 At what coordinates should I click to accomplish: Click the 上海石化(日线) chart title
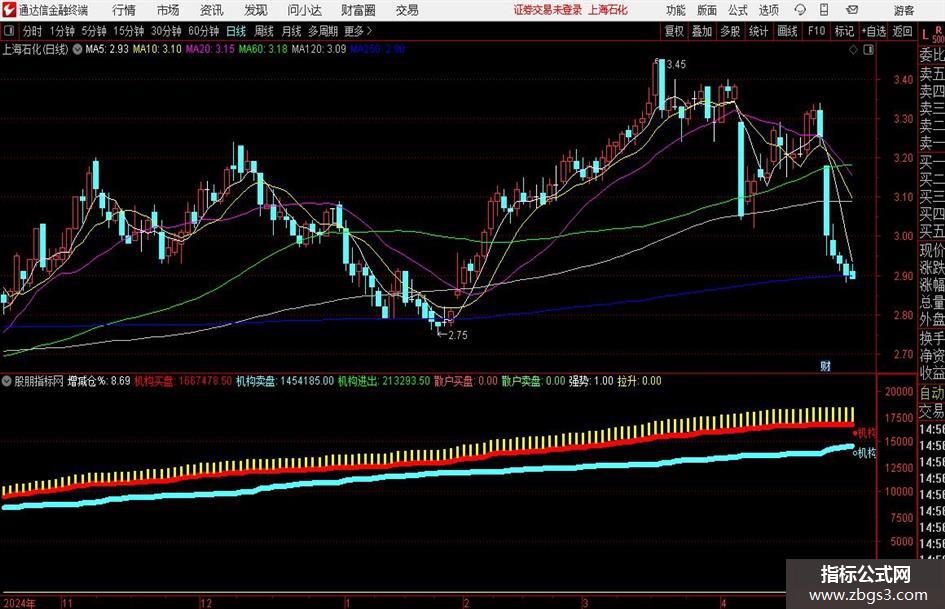point(36,49)
